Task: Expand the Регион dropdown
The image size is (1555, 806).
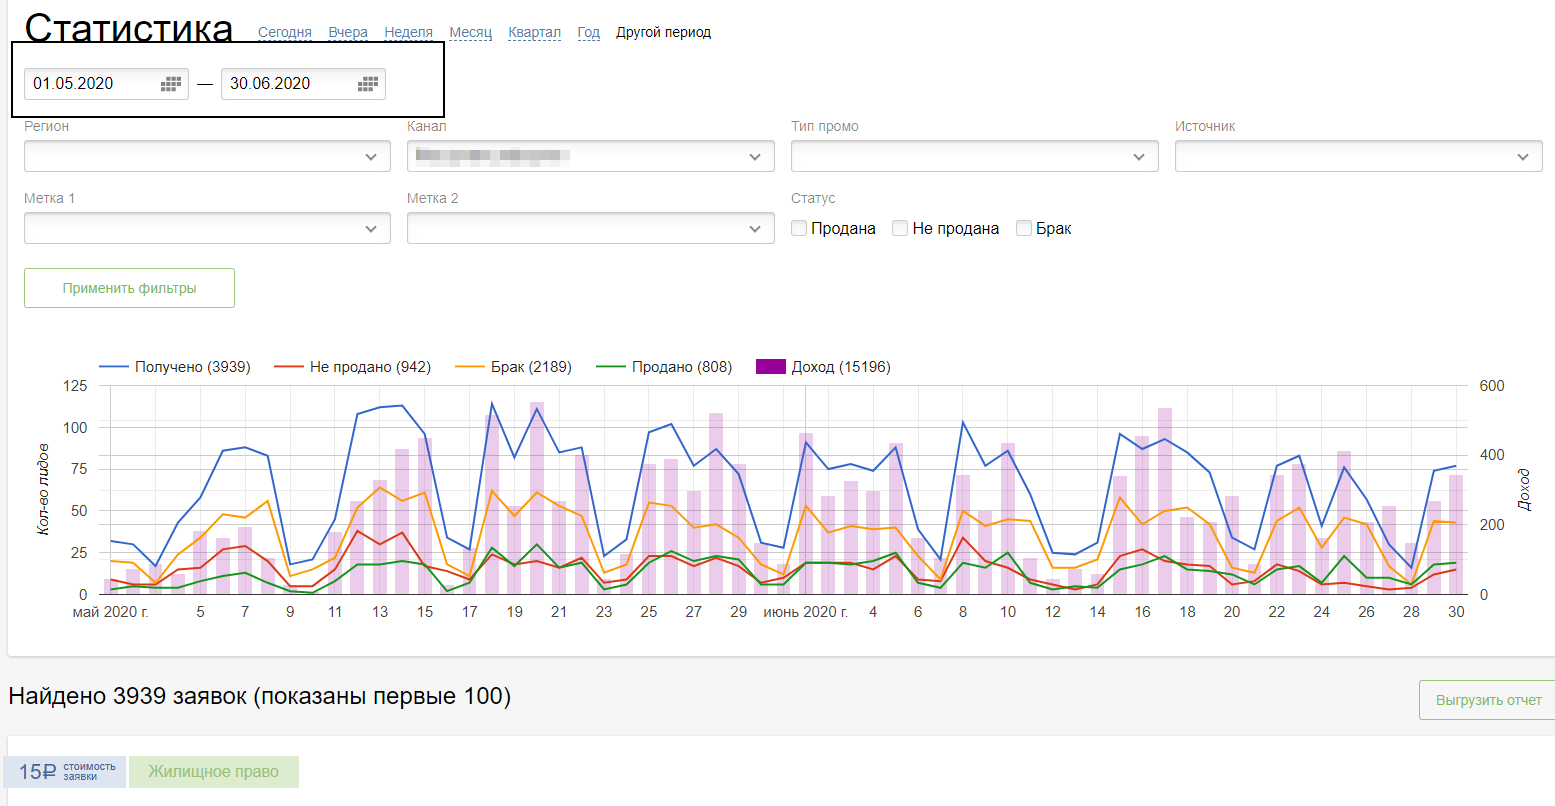Action: (x=207, y=156)
